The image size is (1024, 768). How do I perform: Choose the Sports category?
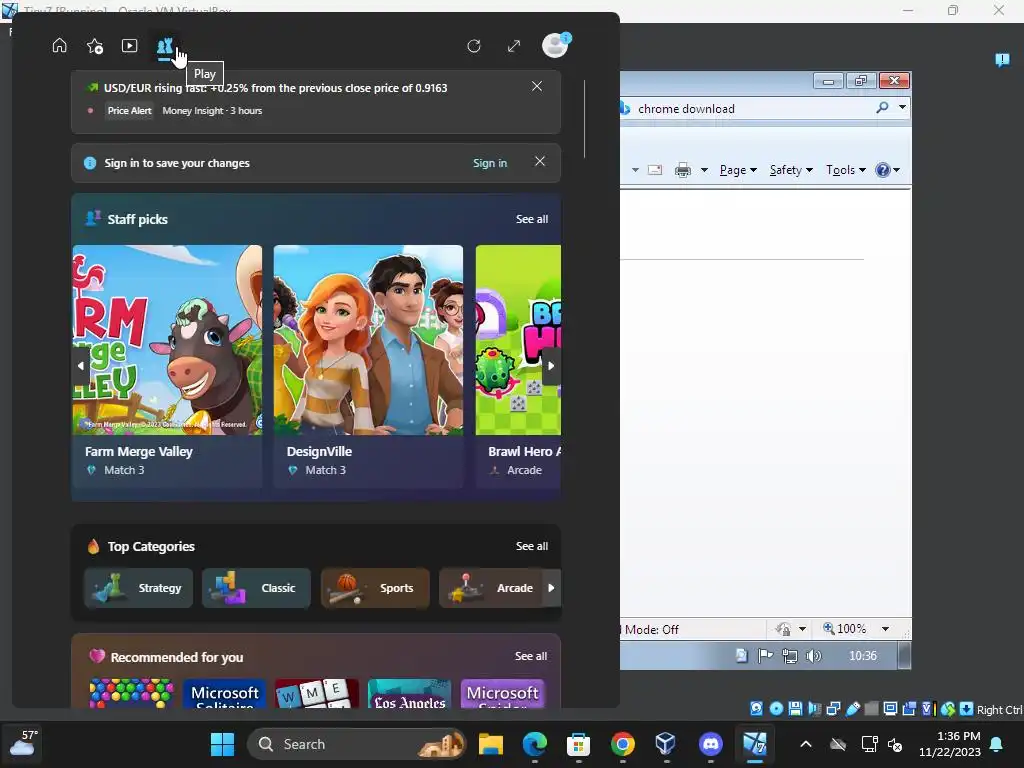(x=375, y=588)
